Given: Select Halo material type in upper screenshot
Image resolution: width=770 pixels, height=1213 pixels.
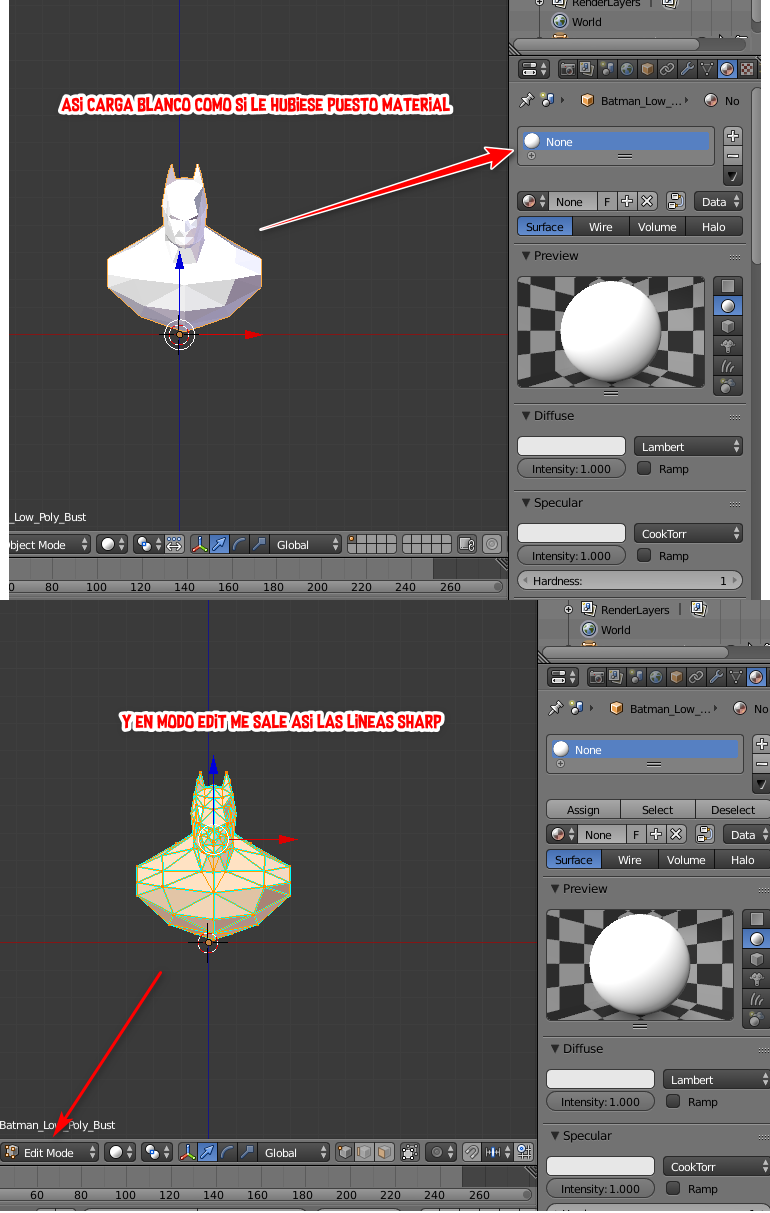Looking at the screenshot, I should [714, 227].
